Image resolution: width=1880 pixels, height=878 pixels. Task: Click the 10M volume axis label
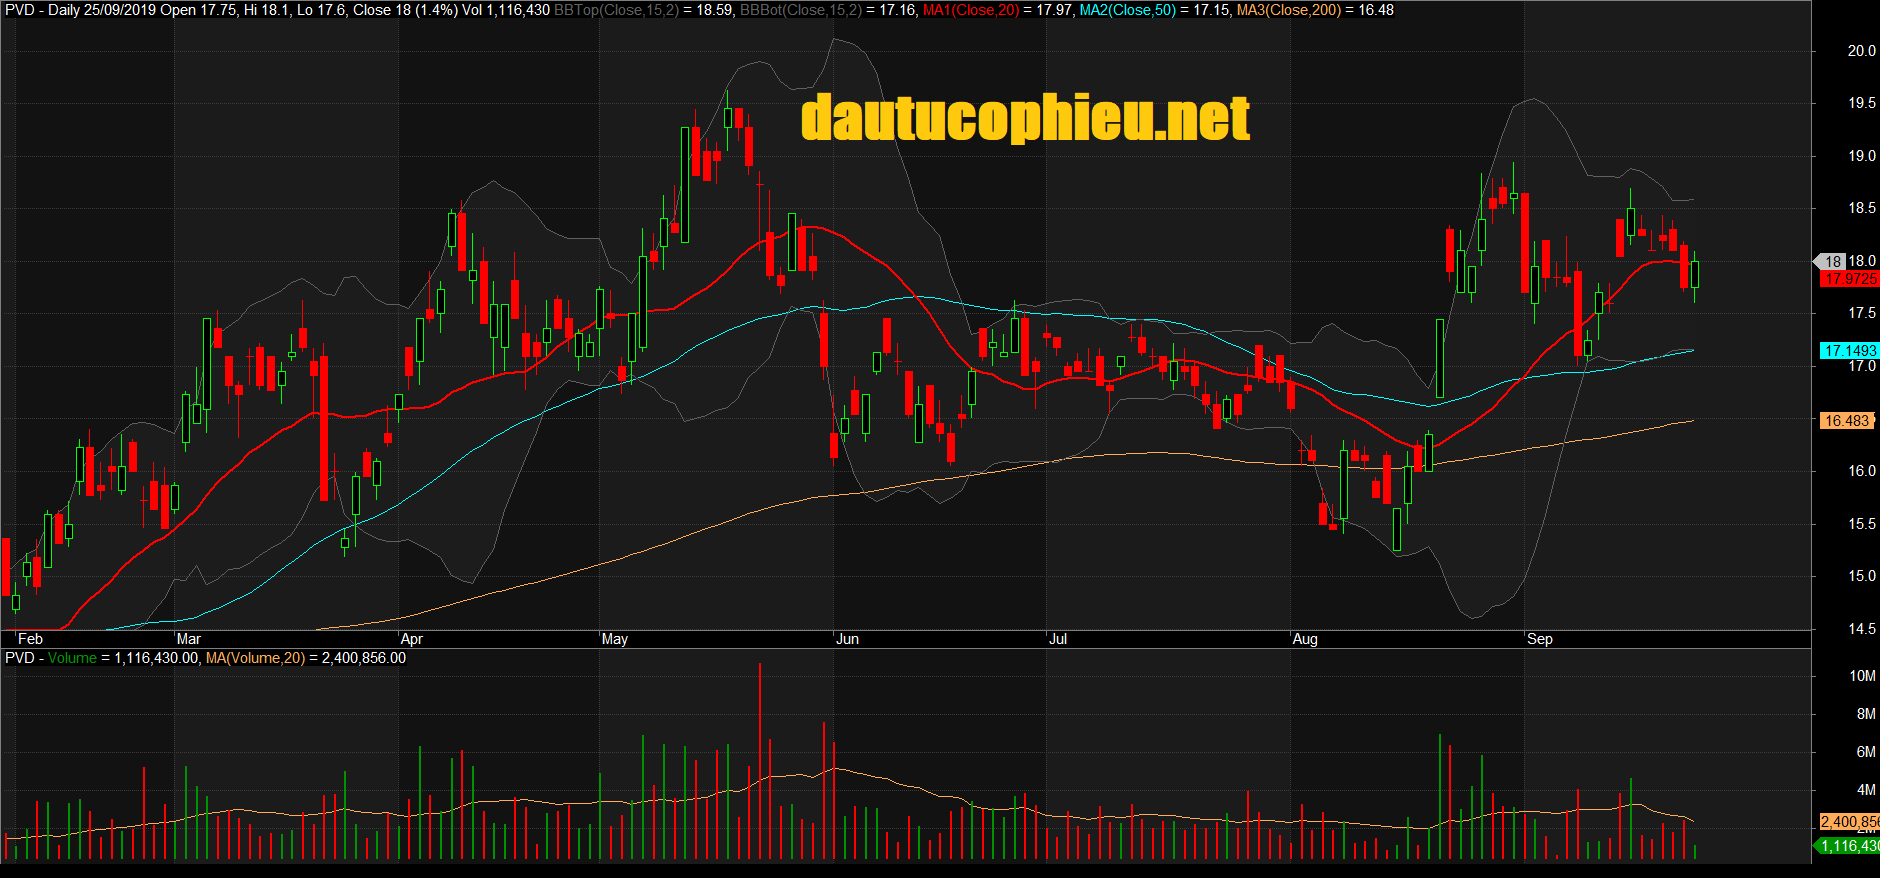(x=1862, y=676)
